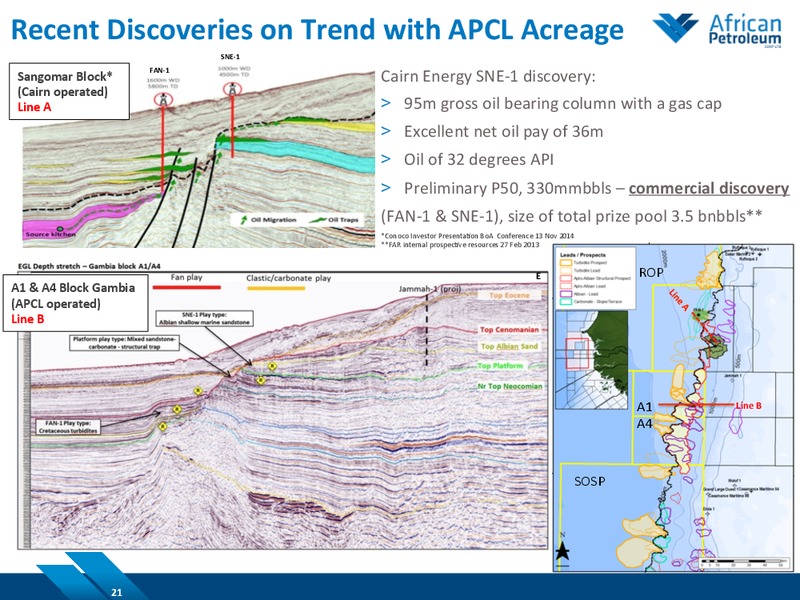This screenshot has width=800, height=600.
Task: Click the red Fan play legend line
Action: pos(187,288)
